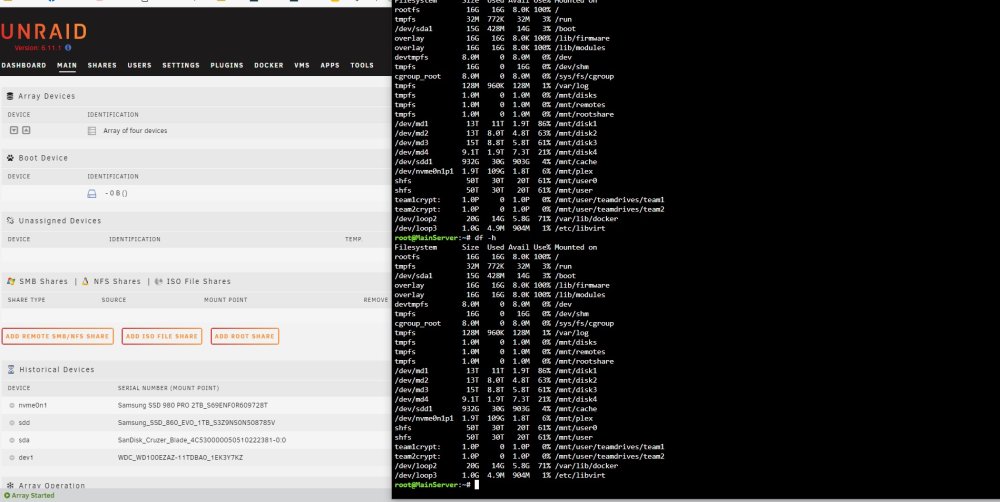Viewport: 1000px width, 502px height.
Task: Click the boot drive icon beside '- 0 B ()'
Action: click(x=92, y=193)
